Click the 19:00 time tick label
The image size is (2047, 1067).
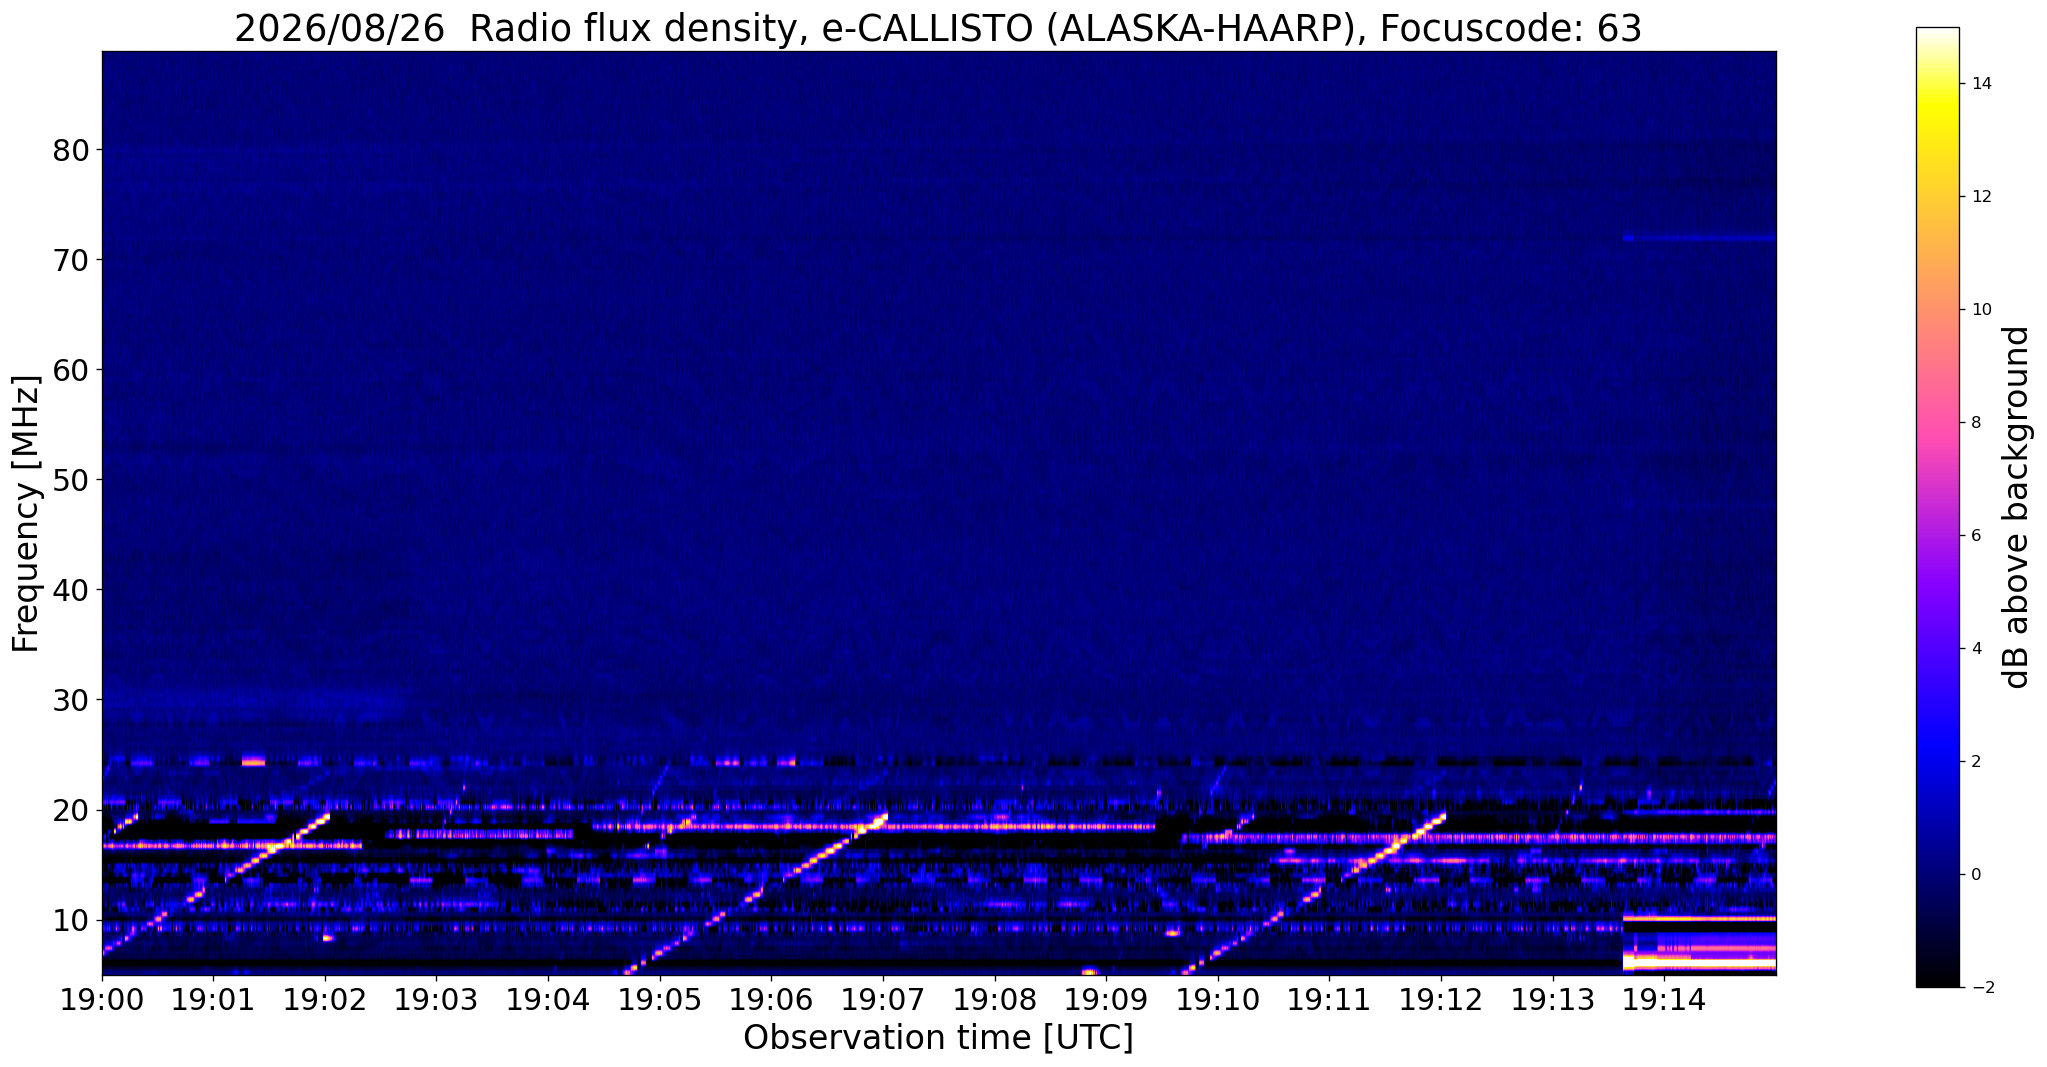pos(102,999)
